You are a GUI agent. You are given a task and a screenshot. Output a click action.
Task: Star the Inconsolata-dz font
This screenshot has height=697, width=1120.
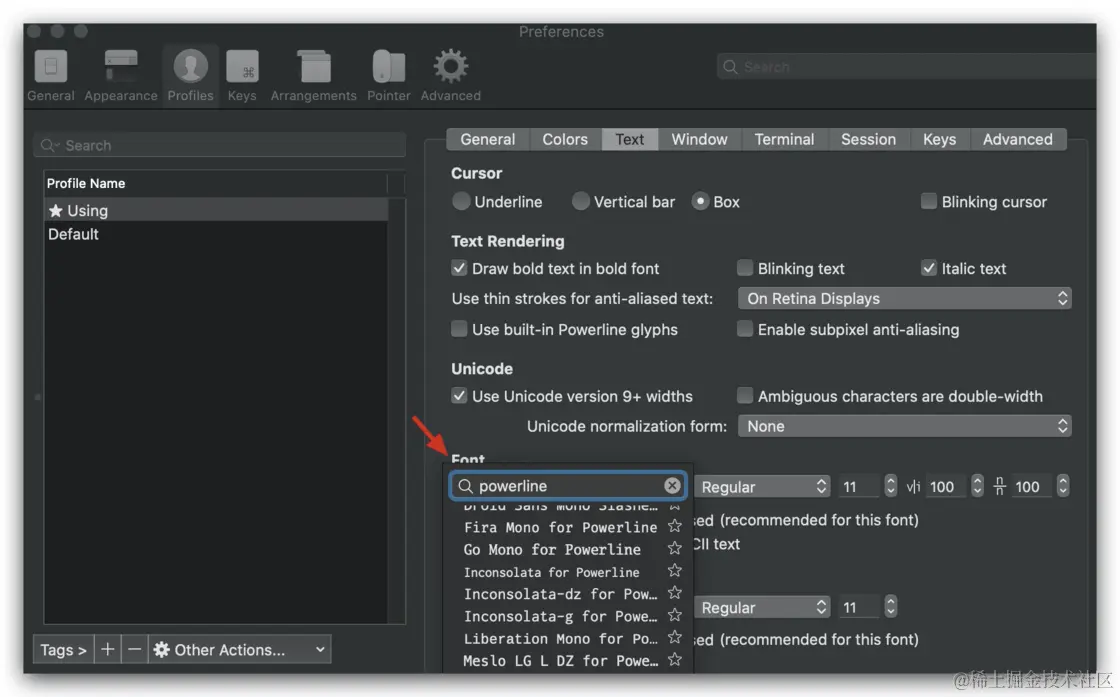click(674, 593)
